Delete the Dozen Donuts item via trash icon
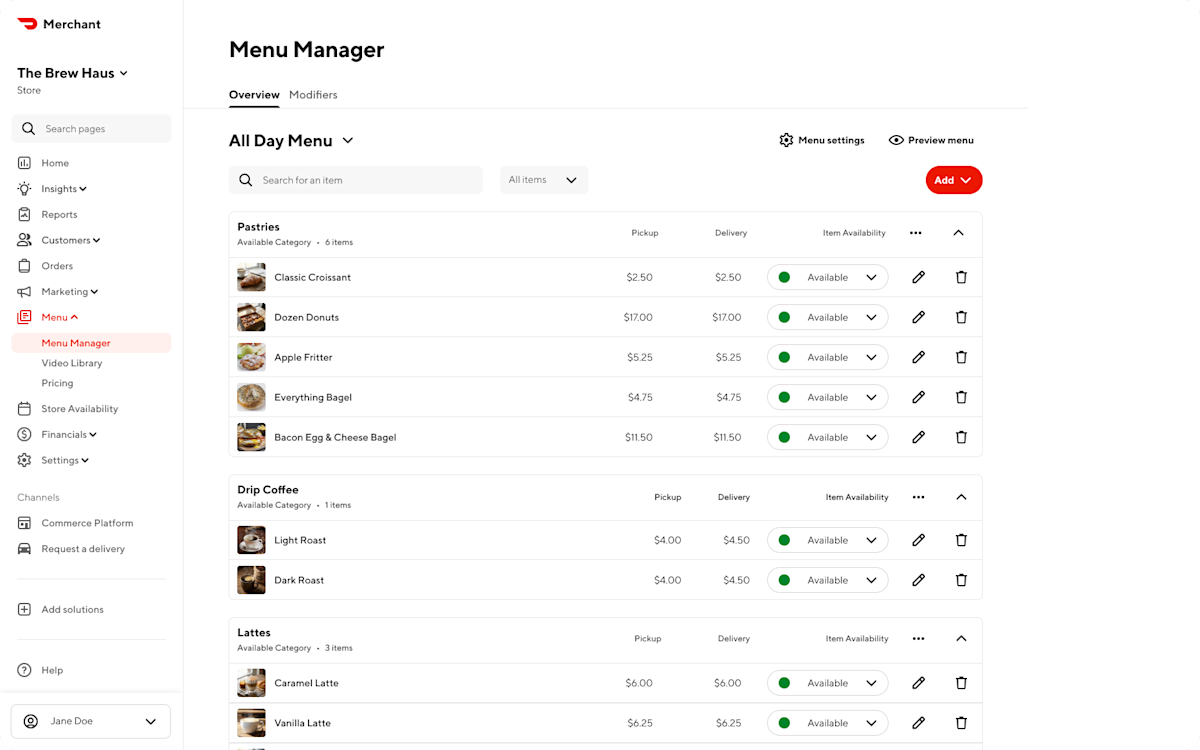 click(961, 317)
